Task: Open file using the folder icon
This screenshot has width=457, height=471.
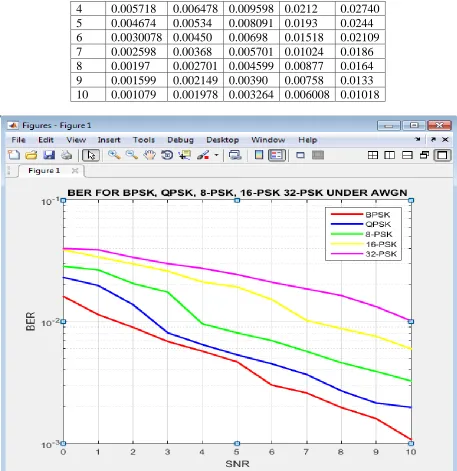Action: point(31,155)
